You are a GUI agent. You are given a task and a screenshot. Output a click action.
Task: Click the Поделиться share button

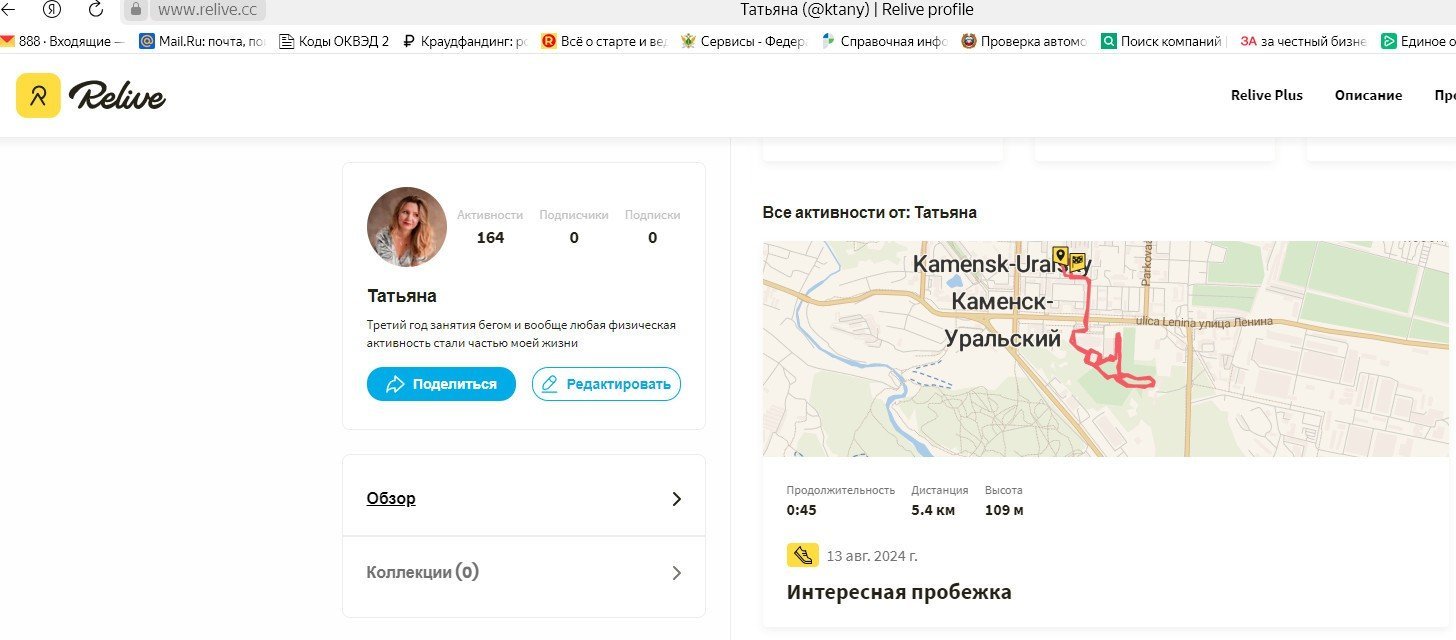tap(441, 384)
